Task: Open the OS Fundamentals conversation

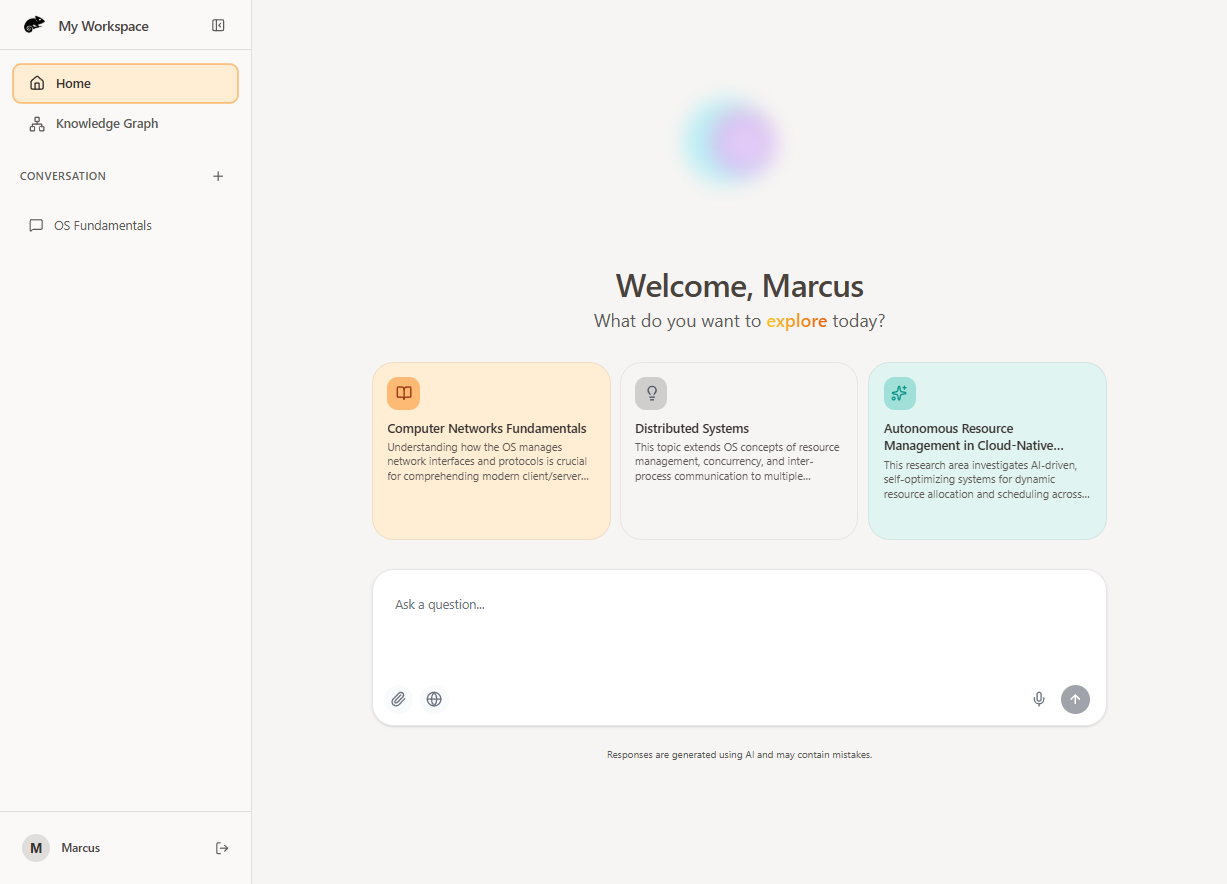Action: [x=103, y=226]
